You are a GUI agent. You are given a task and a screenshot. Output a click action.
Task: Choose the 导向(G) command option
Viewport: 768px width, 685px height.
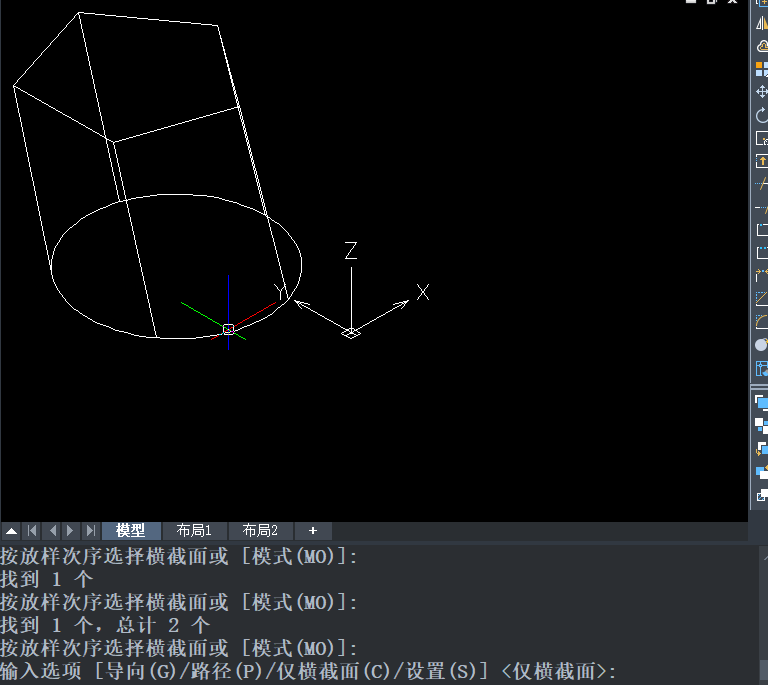point(141,671)
